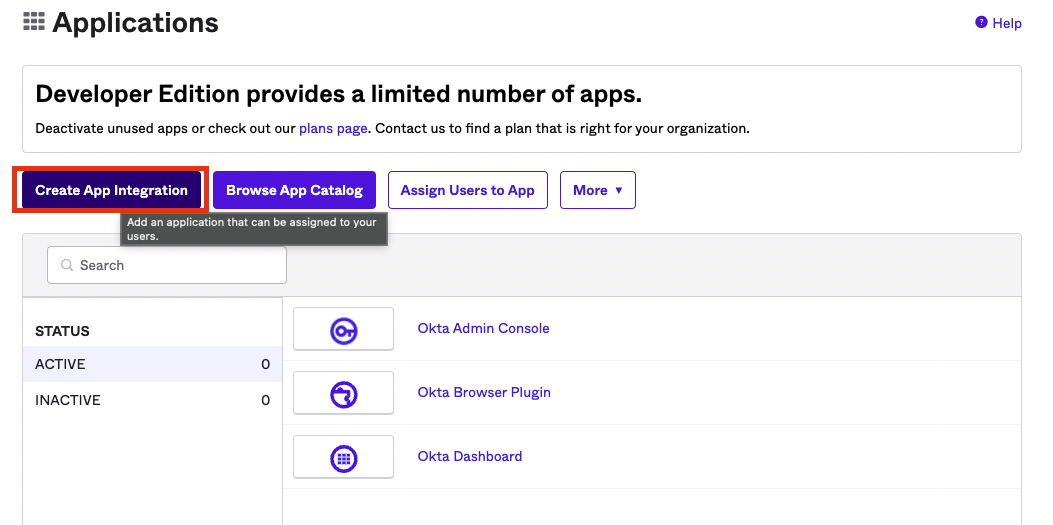Open the Okta Browser Plugin link
1053x525 pixels.
pyautogui.click(x=484, y=392)
